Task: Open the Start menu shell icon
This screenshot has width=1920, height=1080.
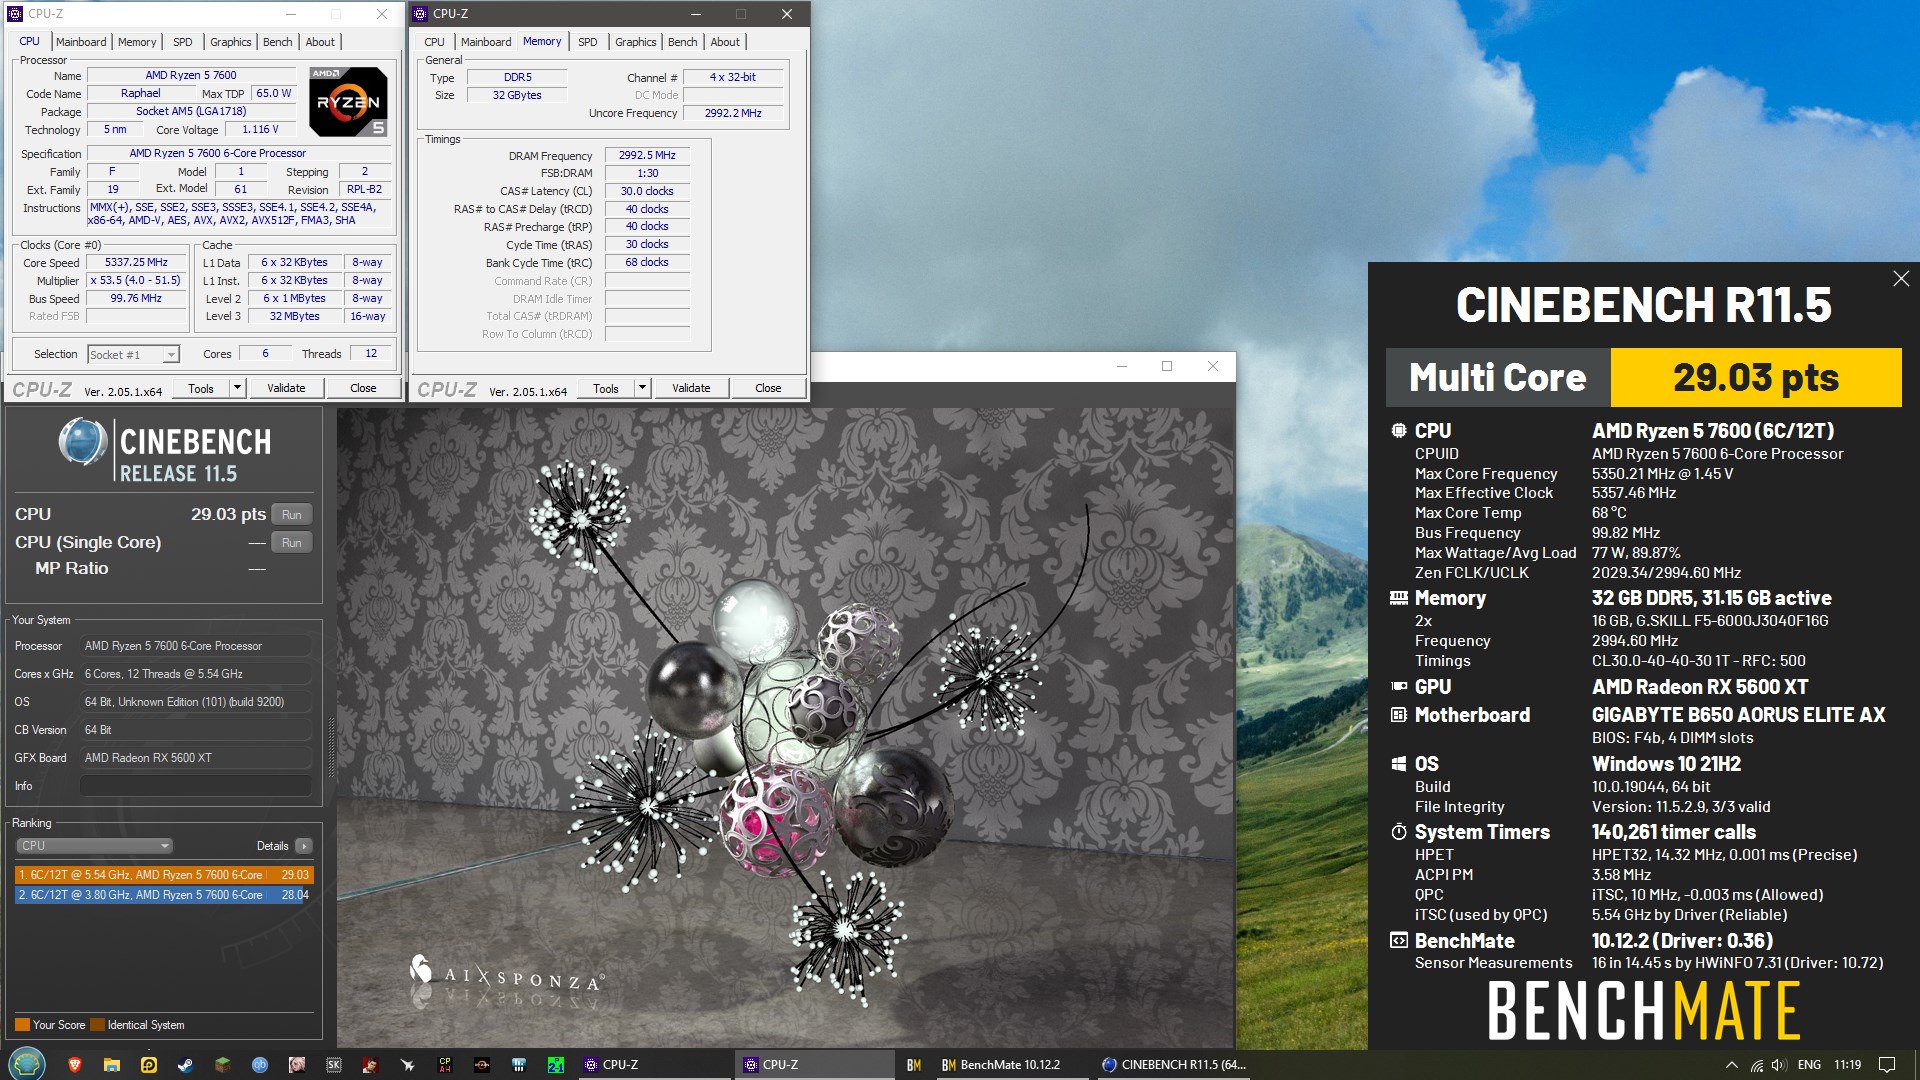Action: point(26,1064)
